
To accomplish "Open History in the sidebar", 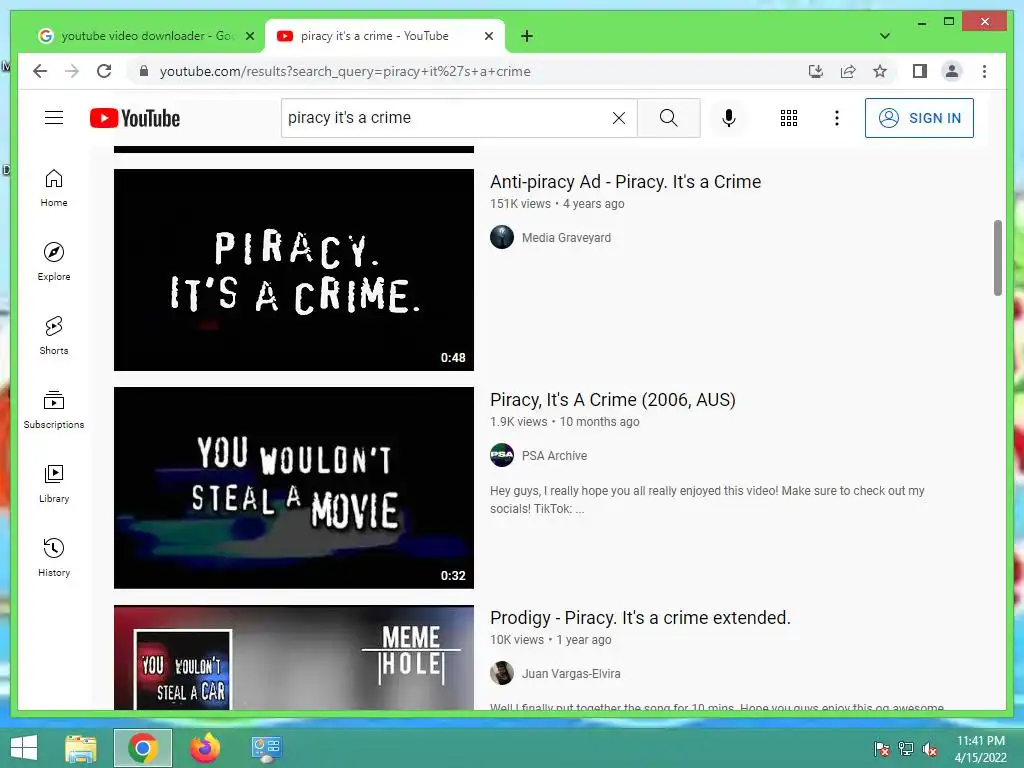I will point(54,557).
